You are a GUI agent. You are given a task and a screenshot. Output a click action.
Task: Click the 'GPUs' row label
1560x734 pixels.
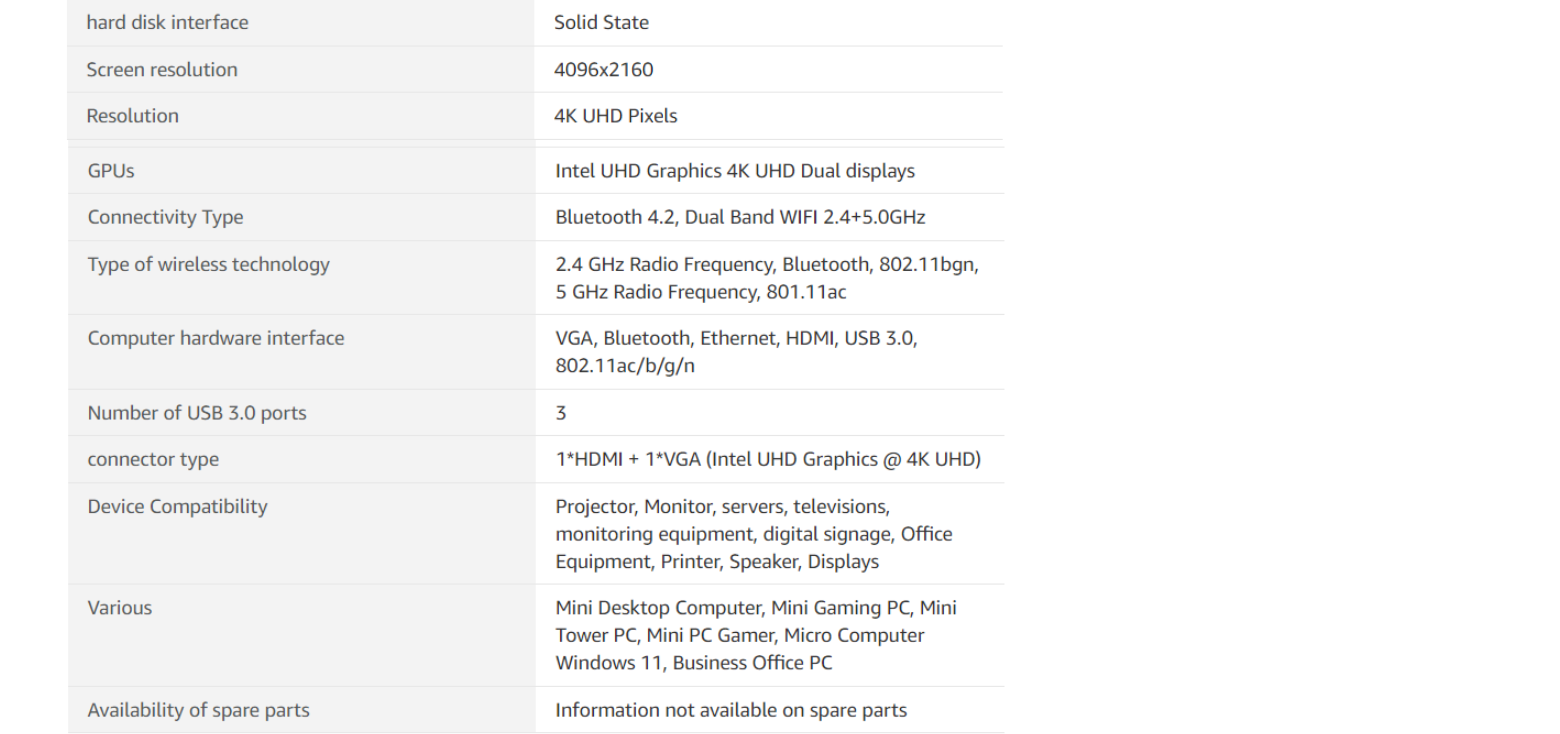pyautogui.click(x=110, y=171)
